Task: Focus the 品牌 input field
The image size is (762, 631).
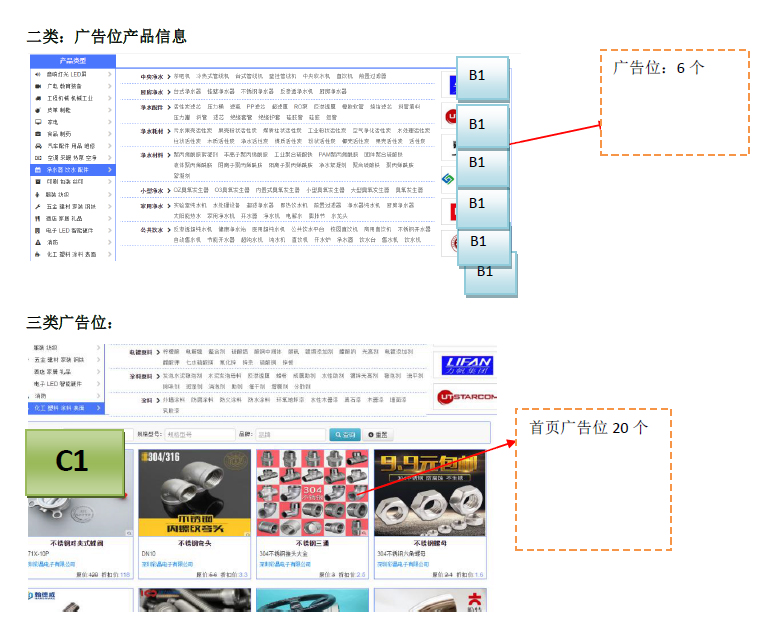Action: point(290,435)
